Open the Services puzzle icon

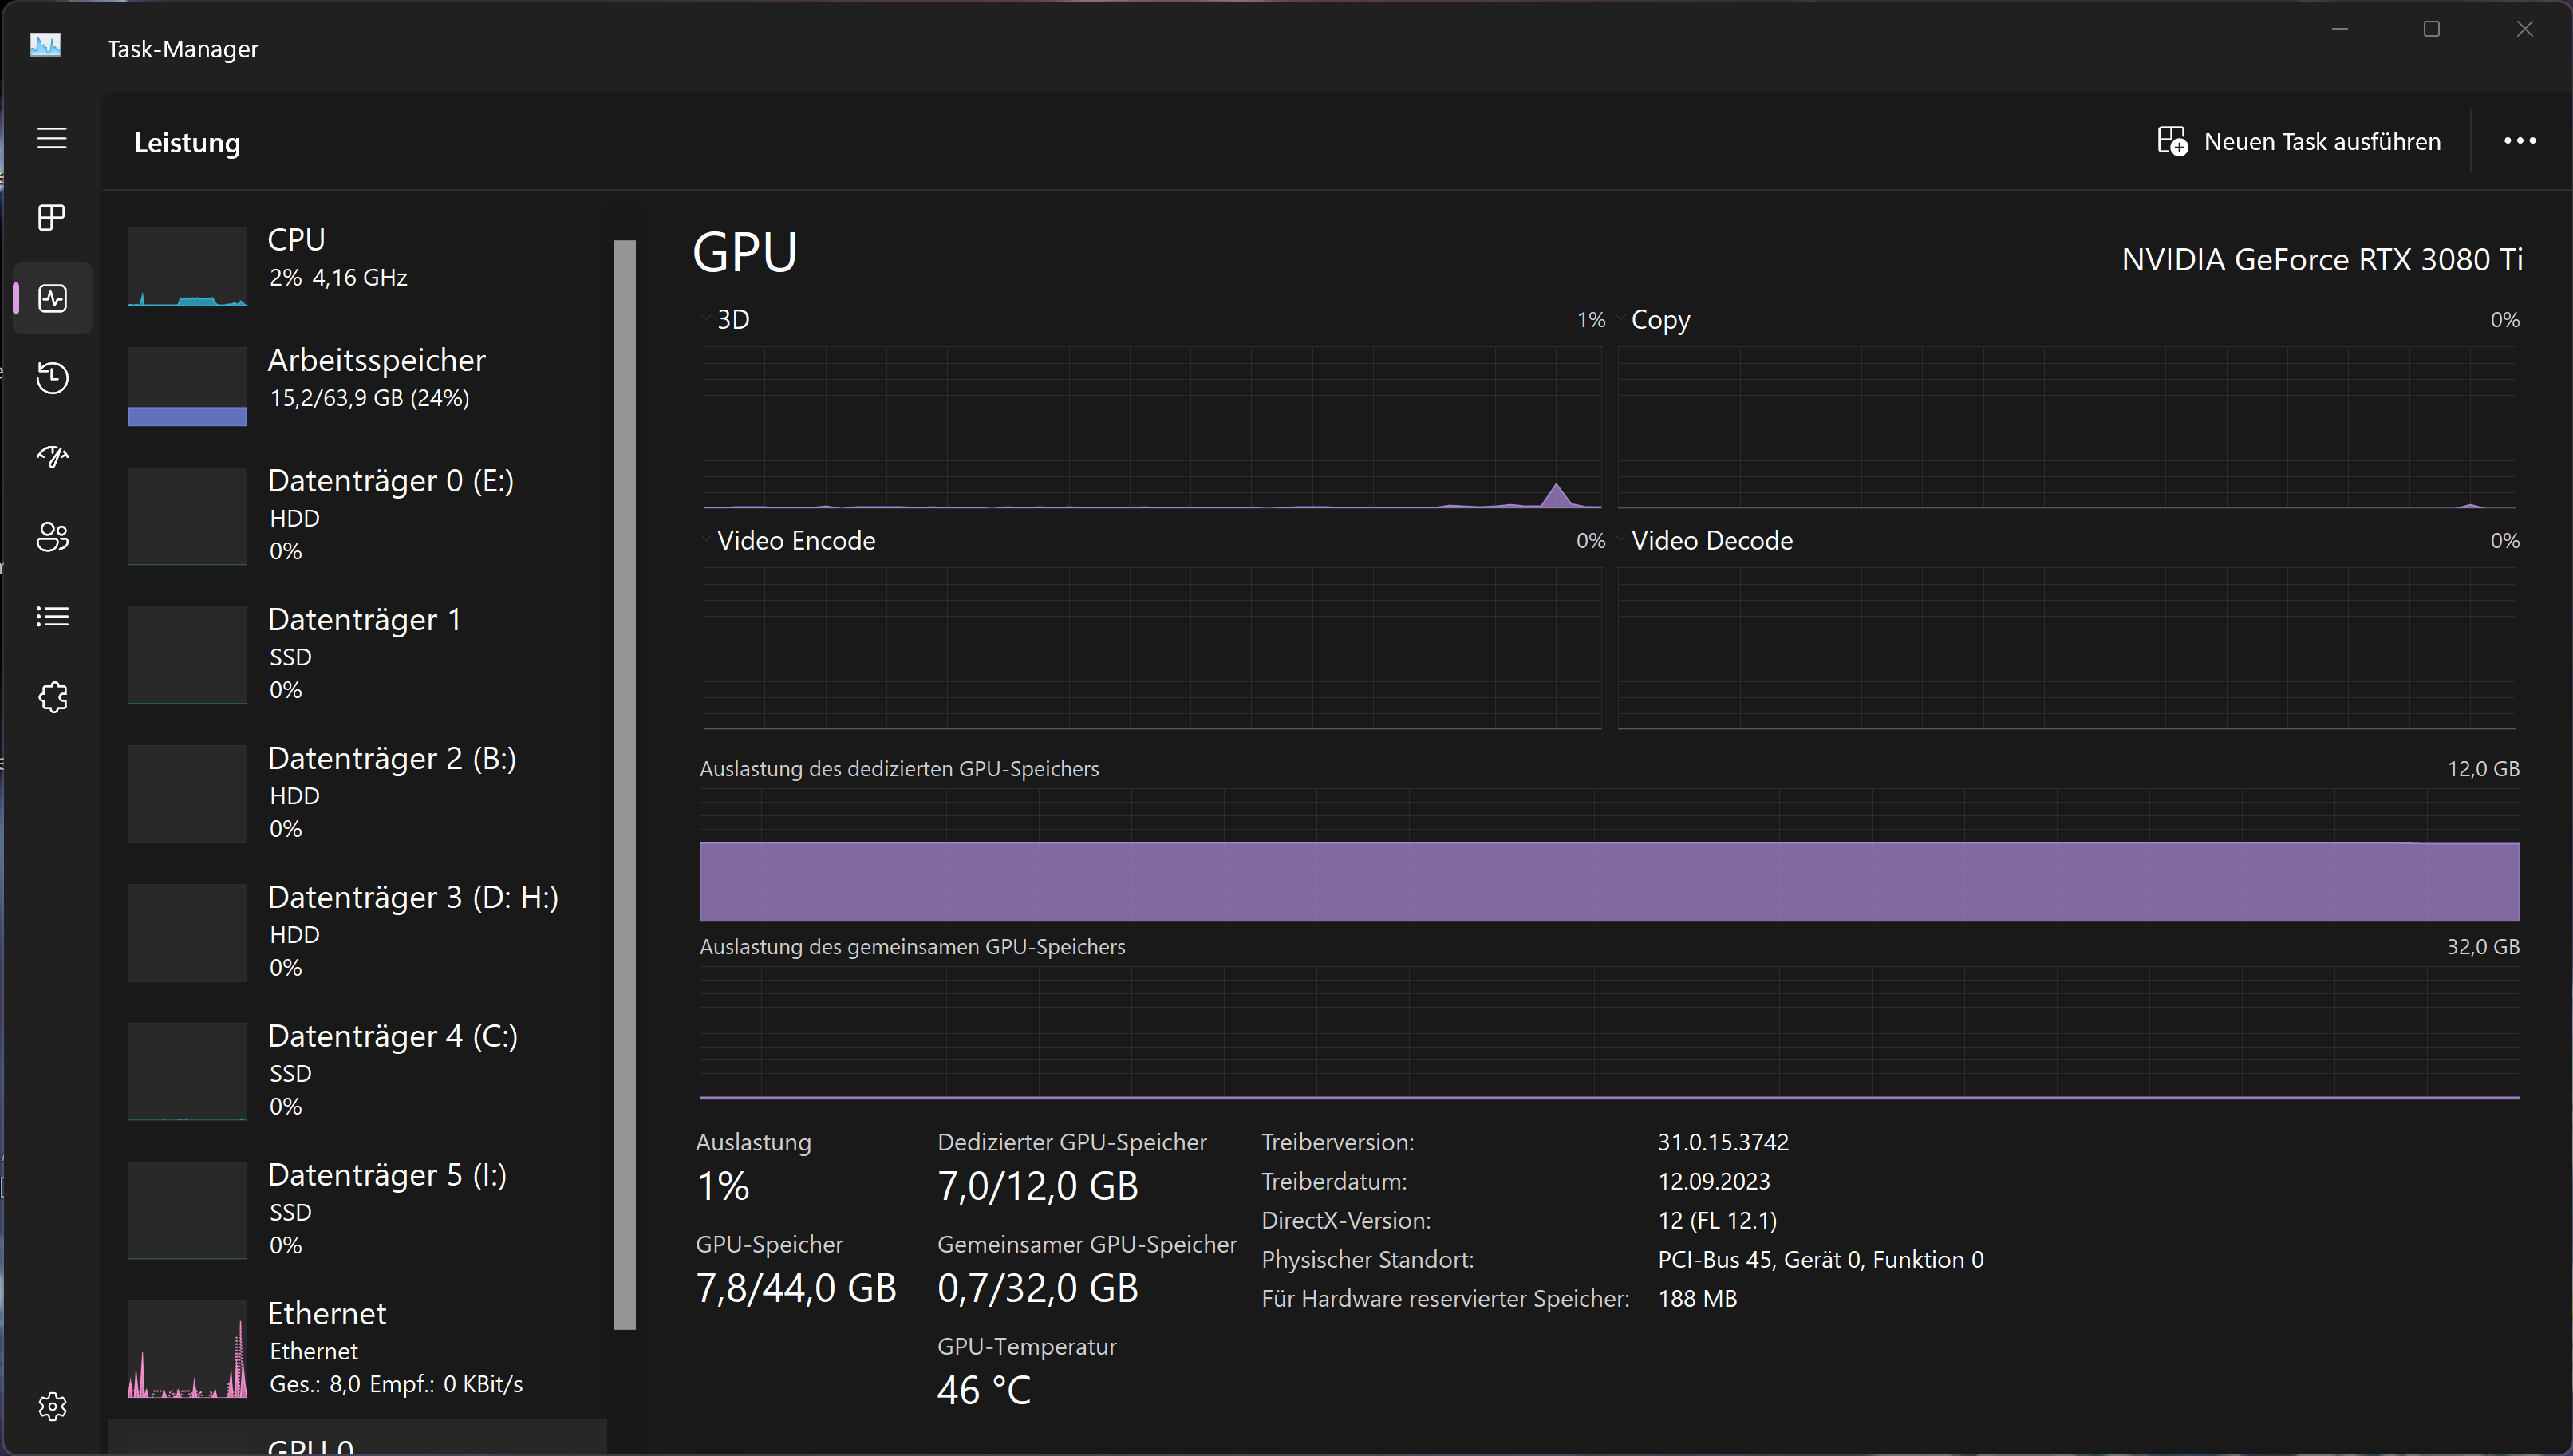pos(52,697)
